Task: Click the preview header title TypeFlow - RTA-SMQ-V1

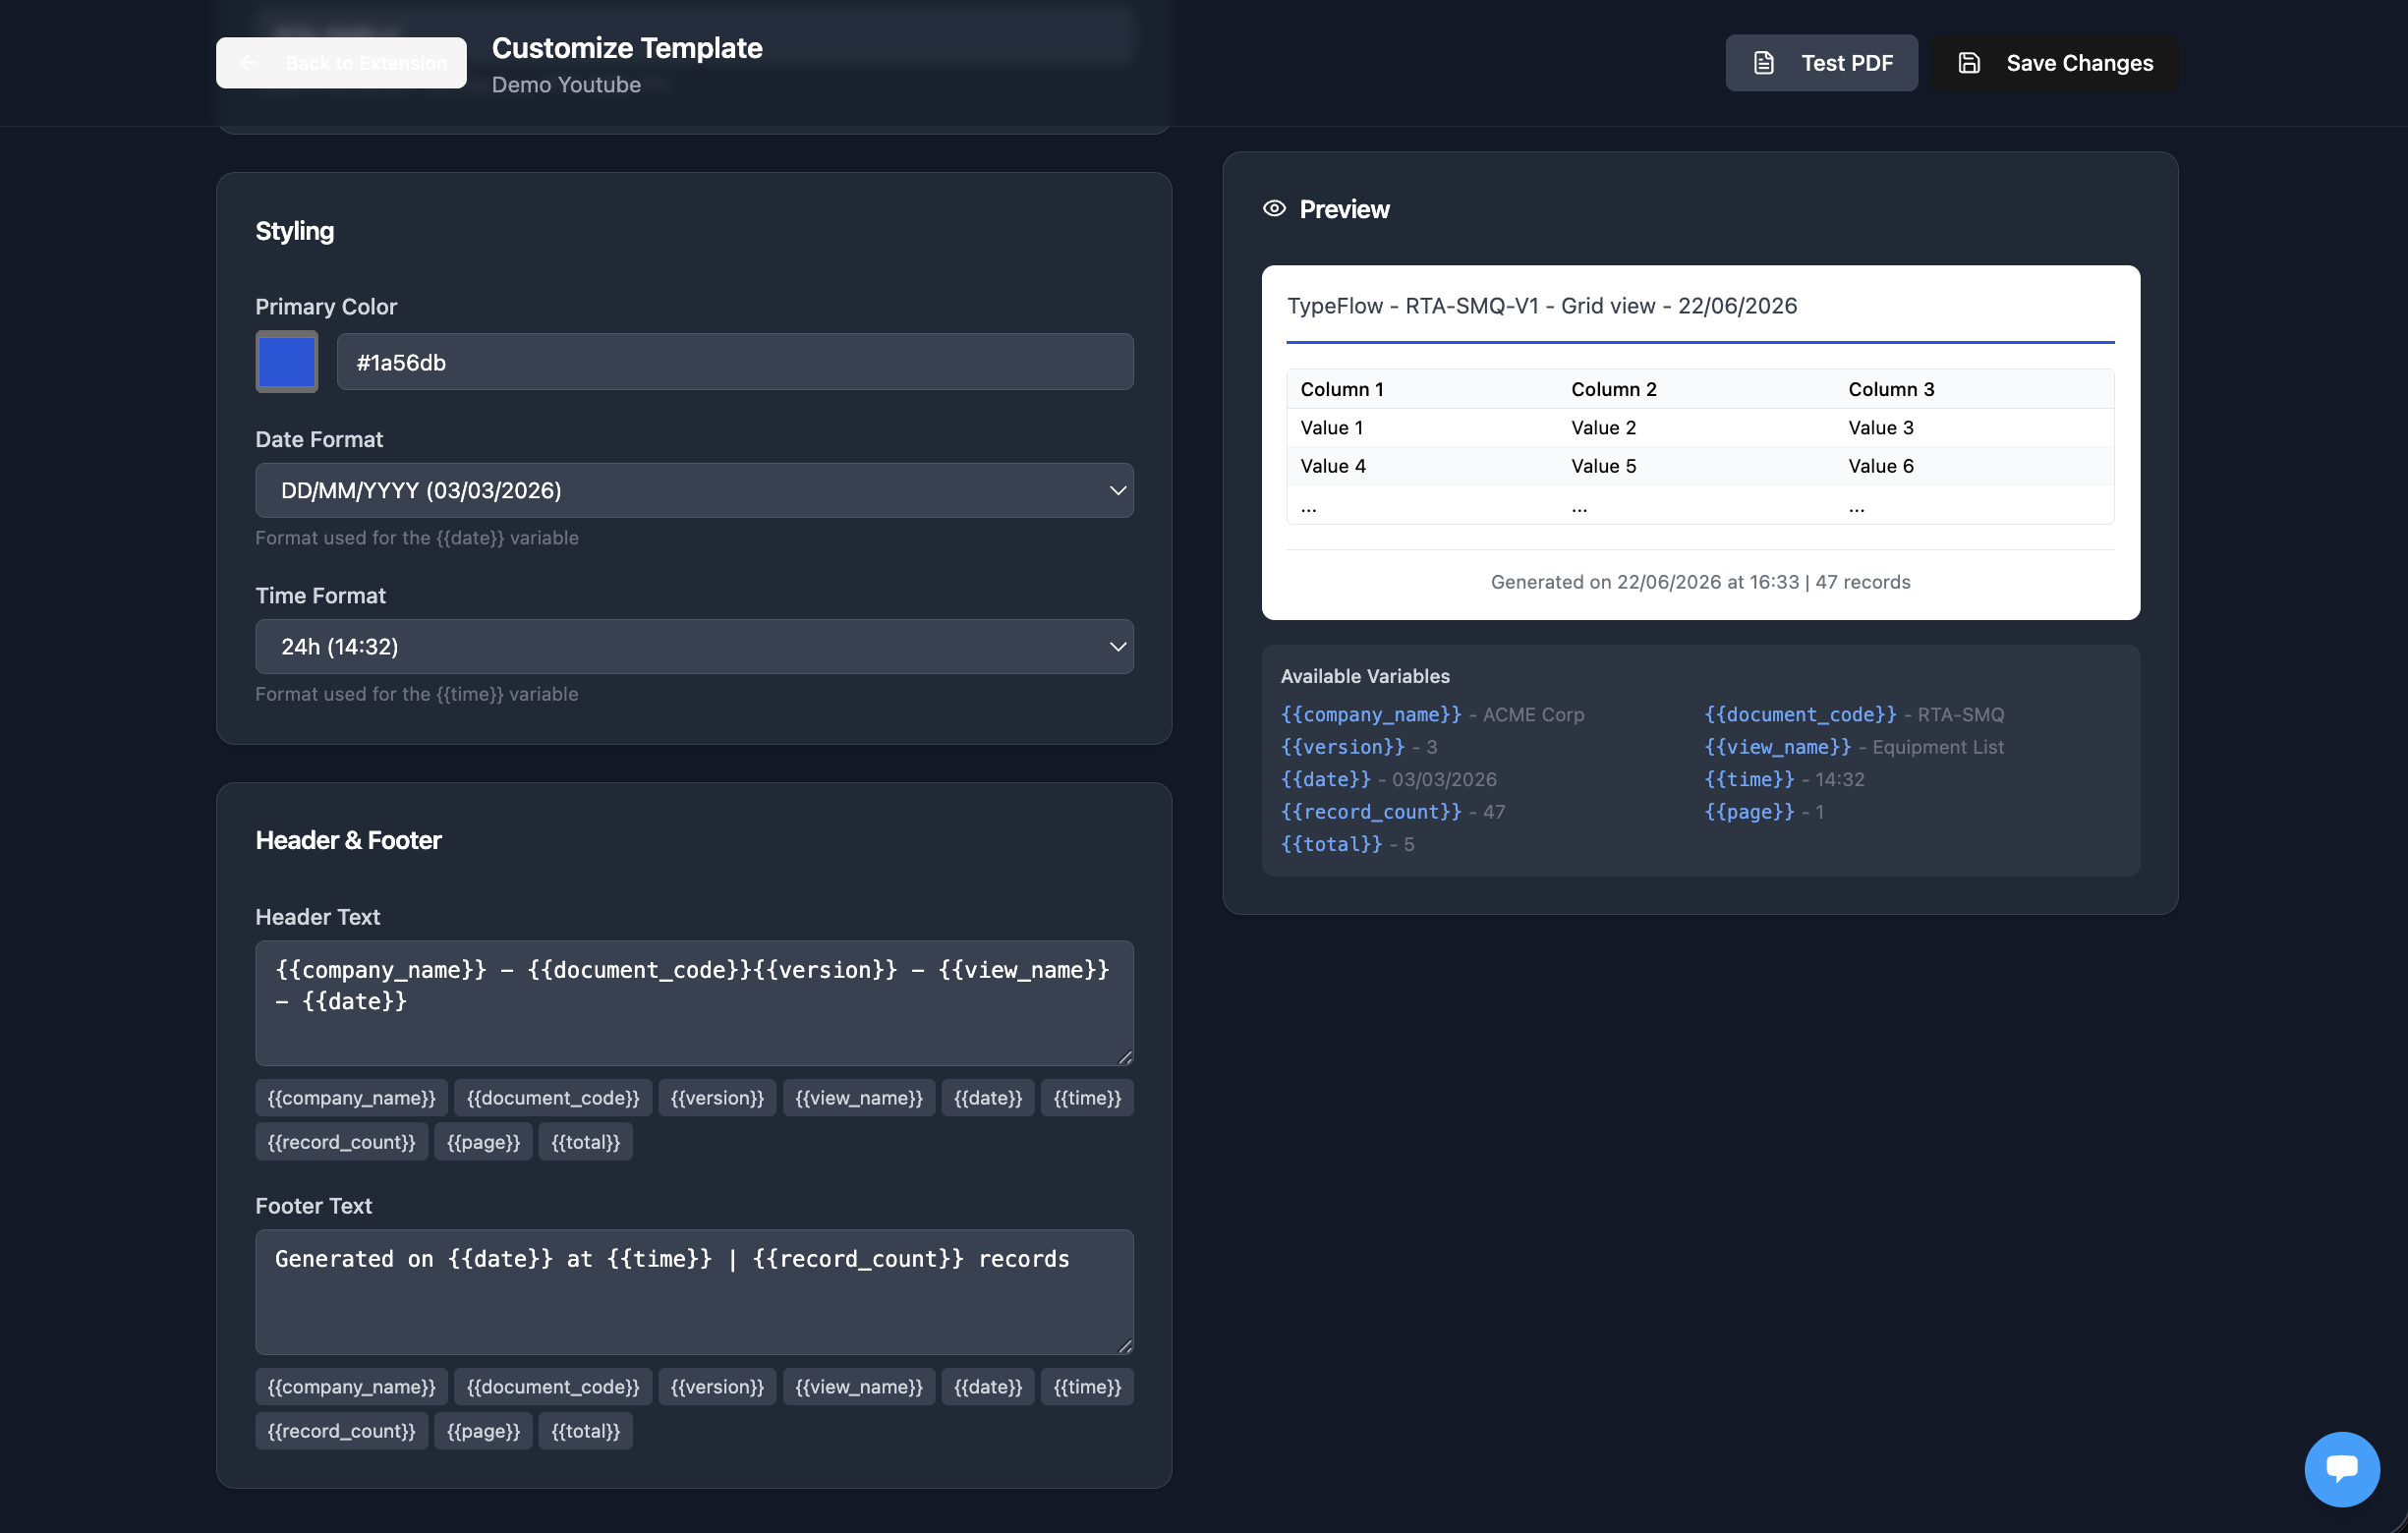Action: point(1541,306)
